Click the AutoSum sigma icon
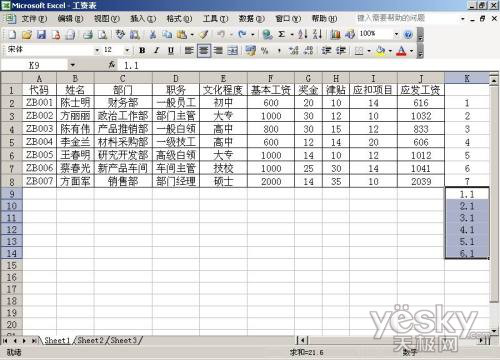This screenshot has width=500, height=360. click(x=282, y=34)
